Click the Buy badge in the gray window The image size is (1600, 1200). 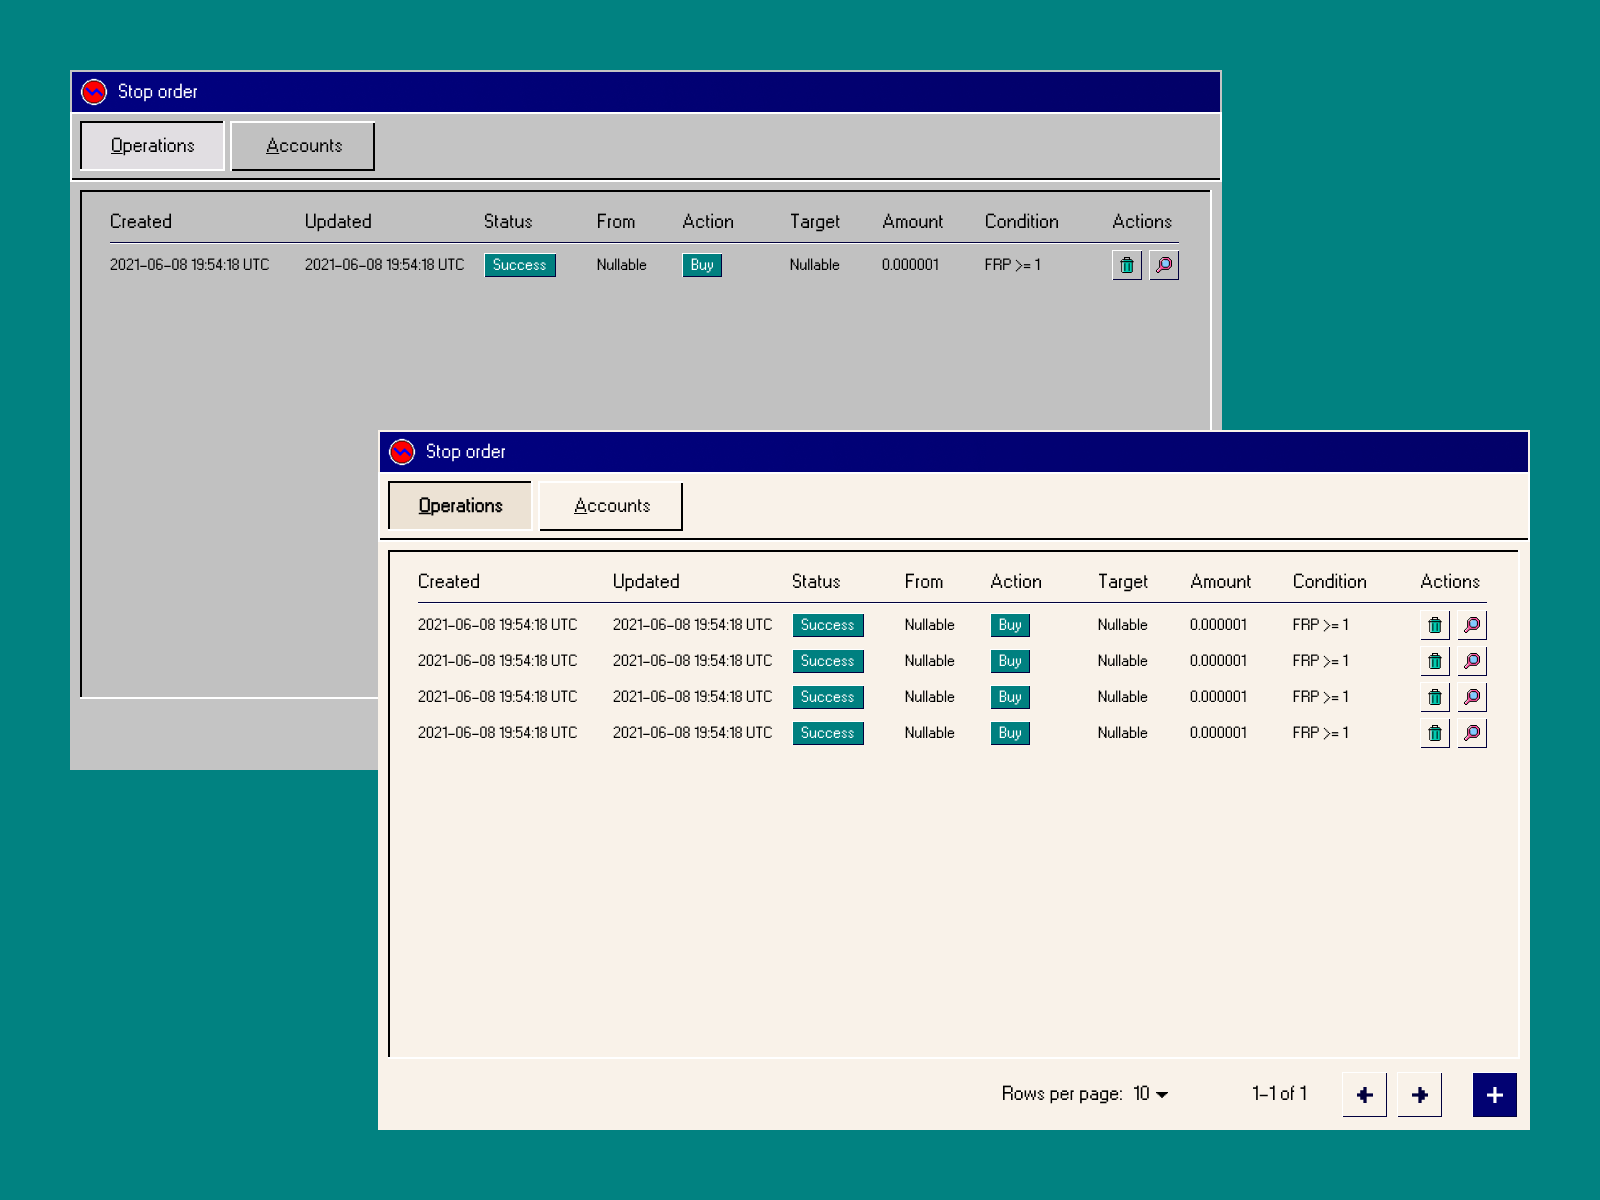coord(701,265)
